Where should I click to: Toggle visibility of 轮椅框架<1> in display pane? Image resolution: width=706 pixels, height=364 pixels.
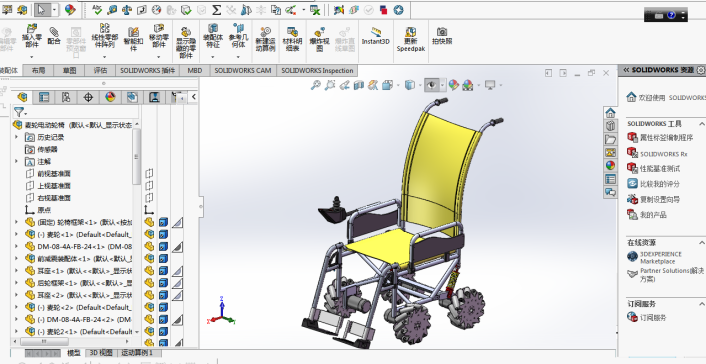[x=149, y=222]
